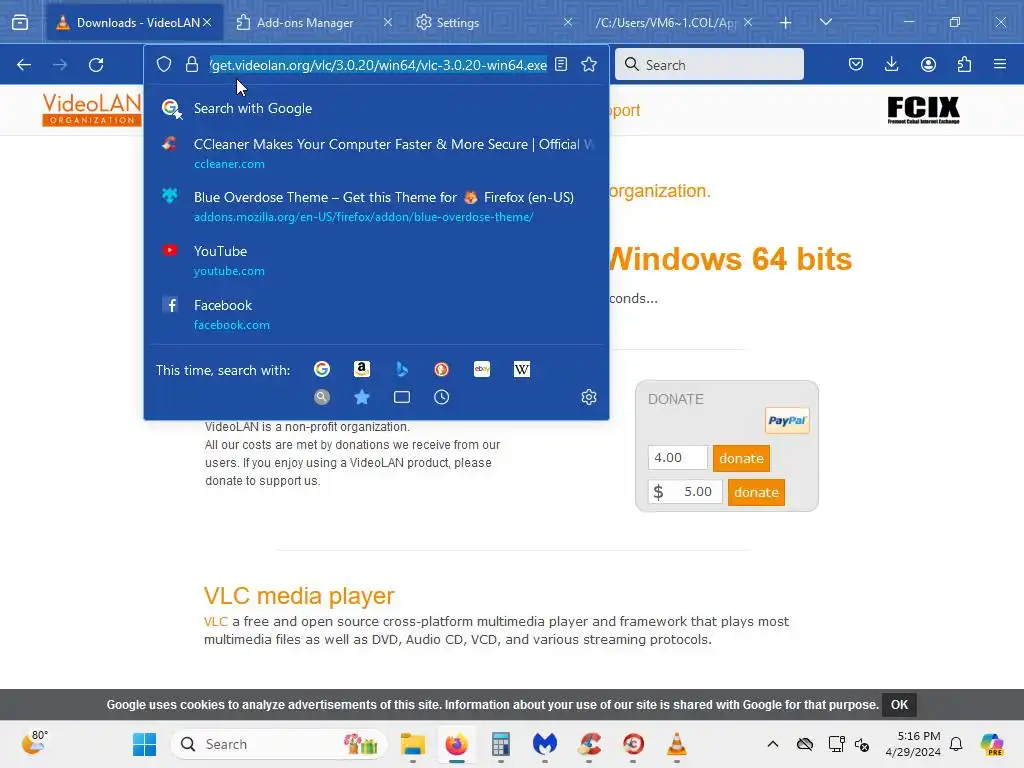Go back with the back arrow

click(x=24, y=65)
